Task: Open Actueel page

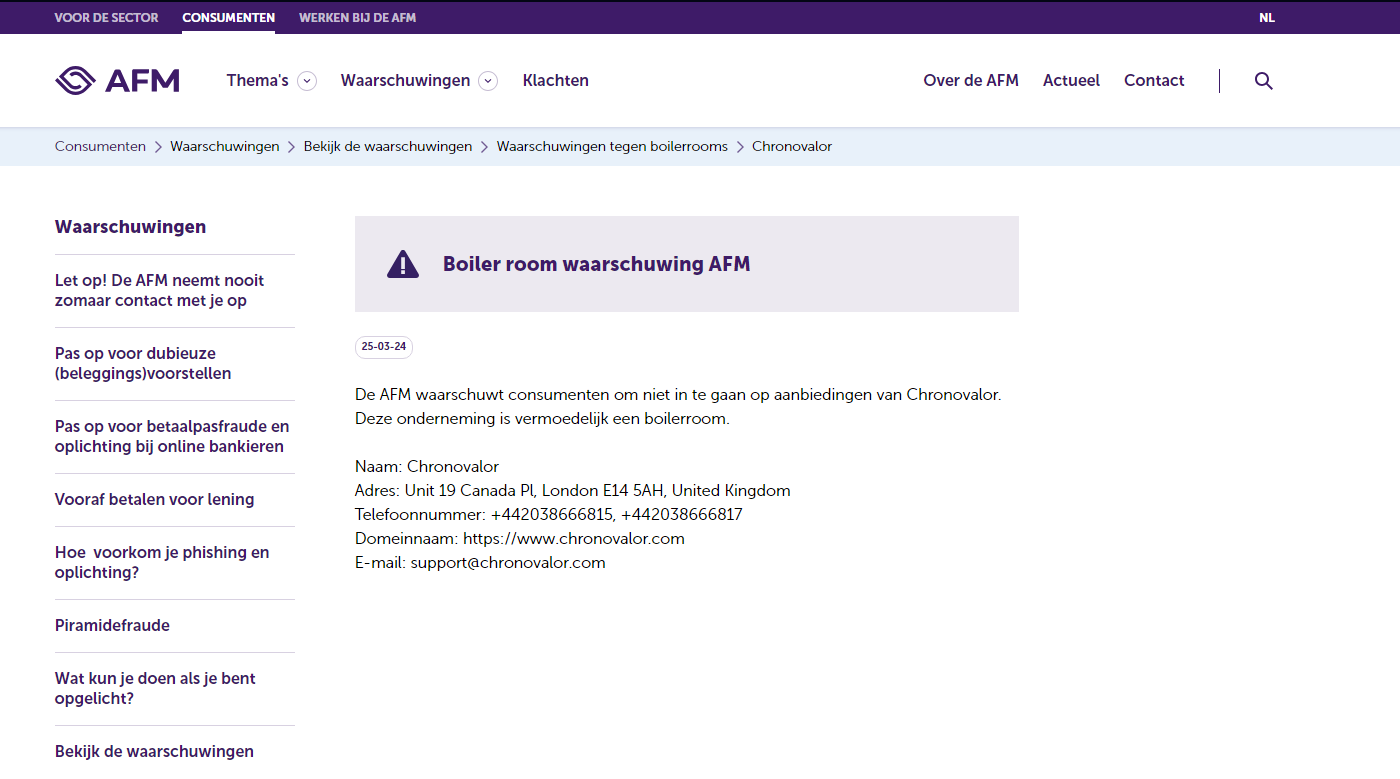Action: 1071,81
